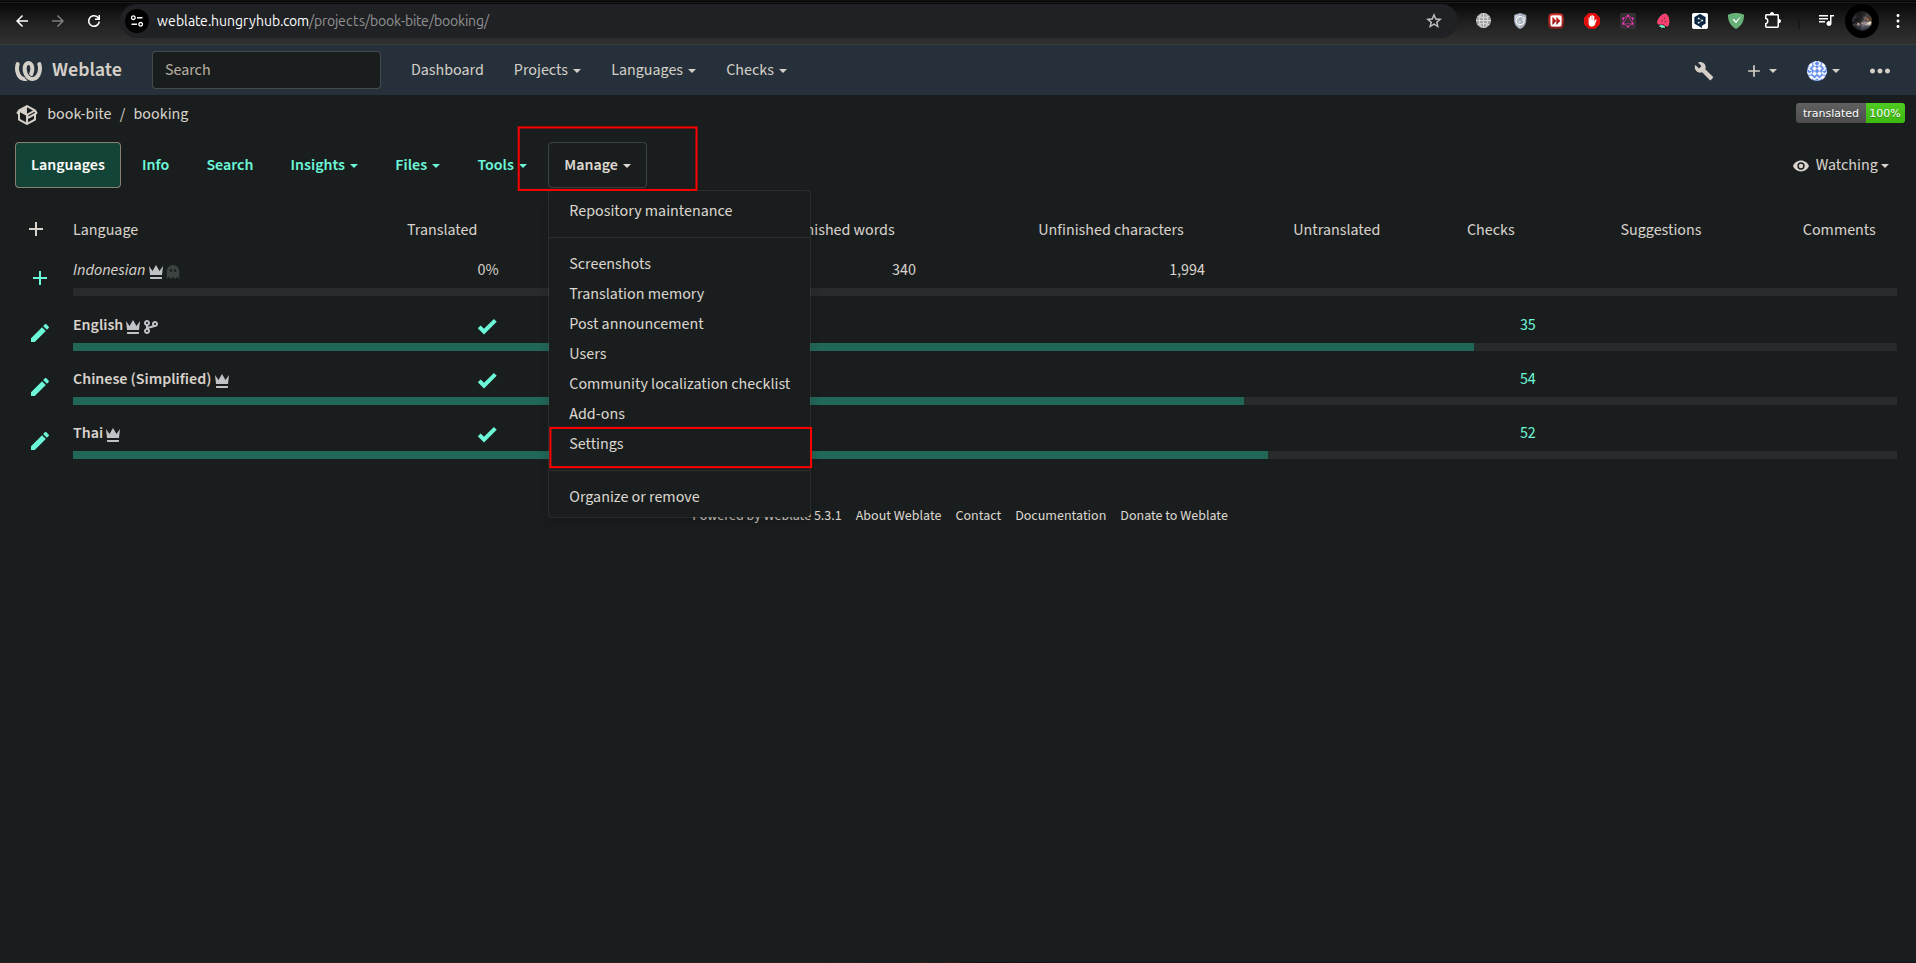Screen dimensions: 1916x963
Task: Toggle the Watching eye dropdown
Action: 1840,166
